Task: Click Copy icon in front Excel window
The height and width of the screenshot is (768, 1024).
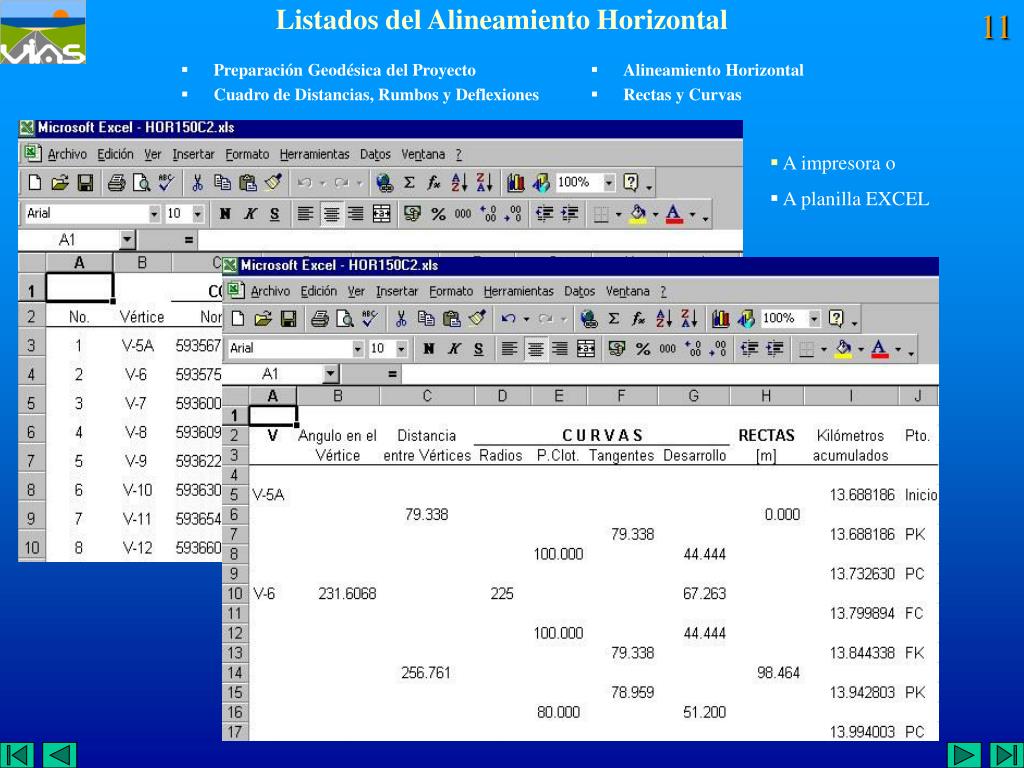Action: point(426,319)
